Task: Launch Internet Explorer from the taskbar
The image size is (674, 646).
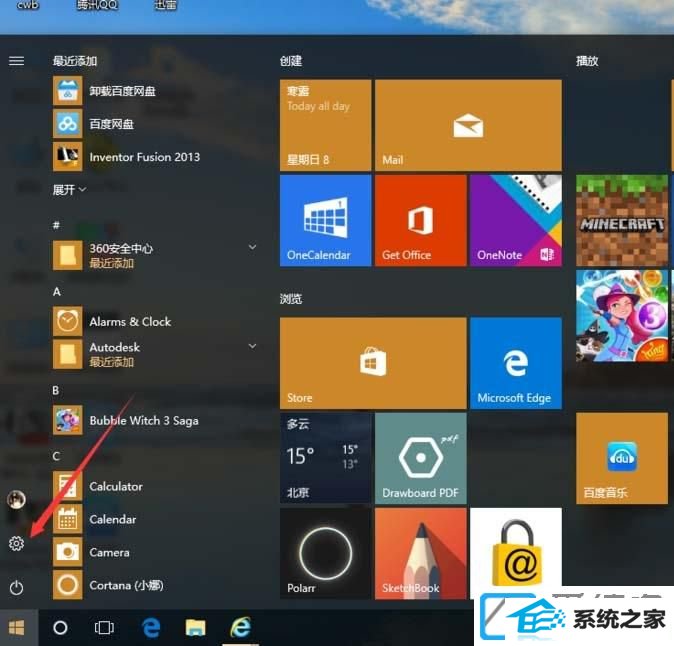Action: tap(241, 628)
